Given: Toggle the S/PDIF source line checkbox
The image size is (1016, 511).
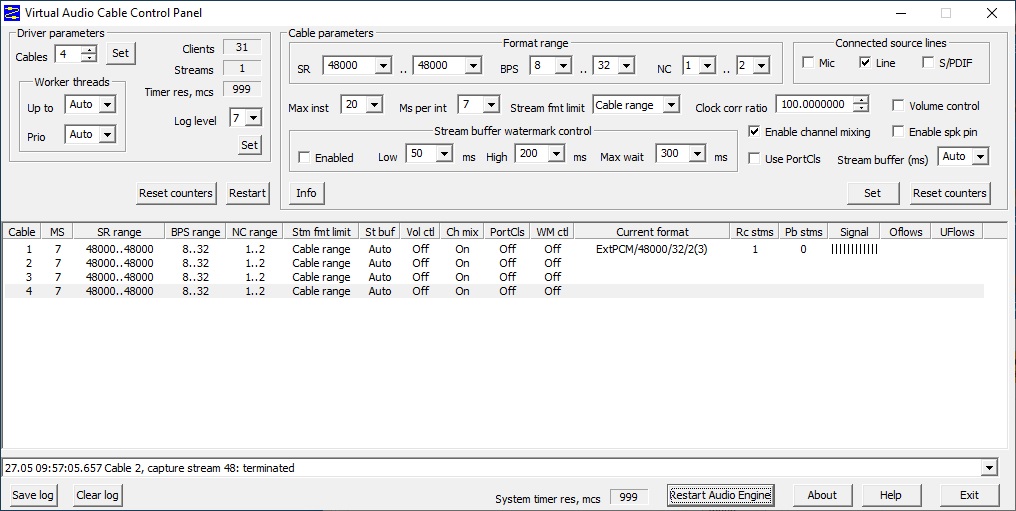Looking at the screenshot, I should 928,63.
